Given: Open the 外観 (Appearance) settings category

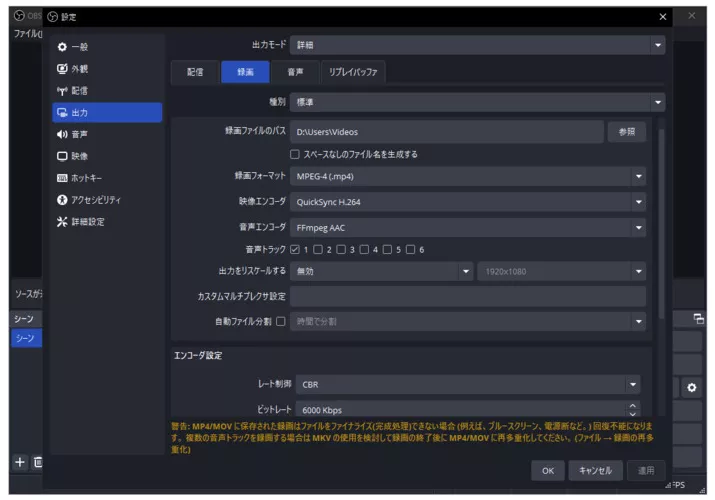Looking at the screenshot, I should coord(107,68).
